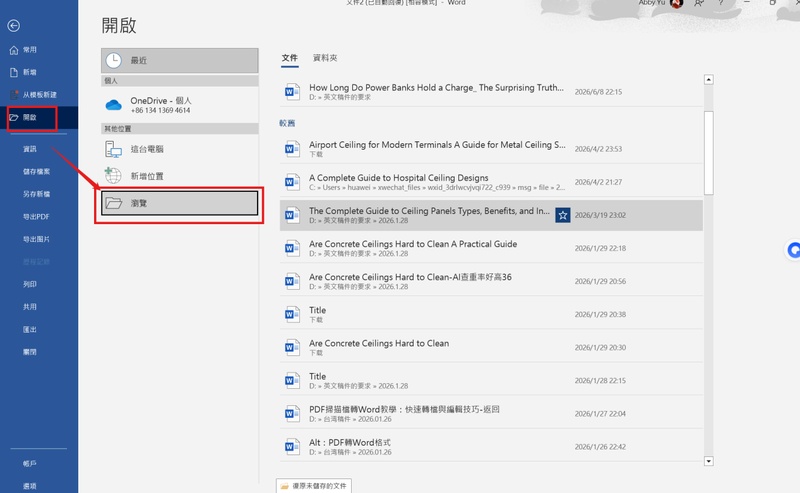Click Word icon of The Complete Guide to Ceiling Panels
Screen dimensions: 800x493
pos(292,215)
